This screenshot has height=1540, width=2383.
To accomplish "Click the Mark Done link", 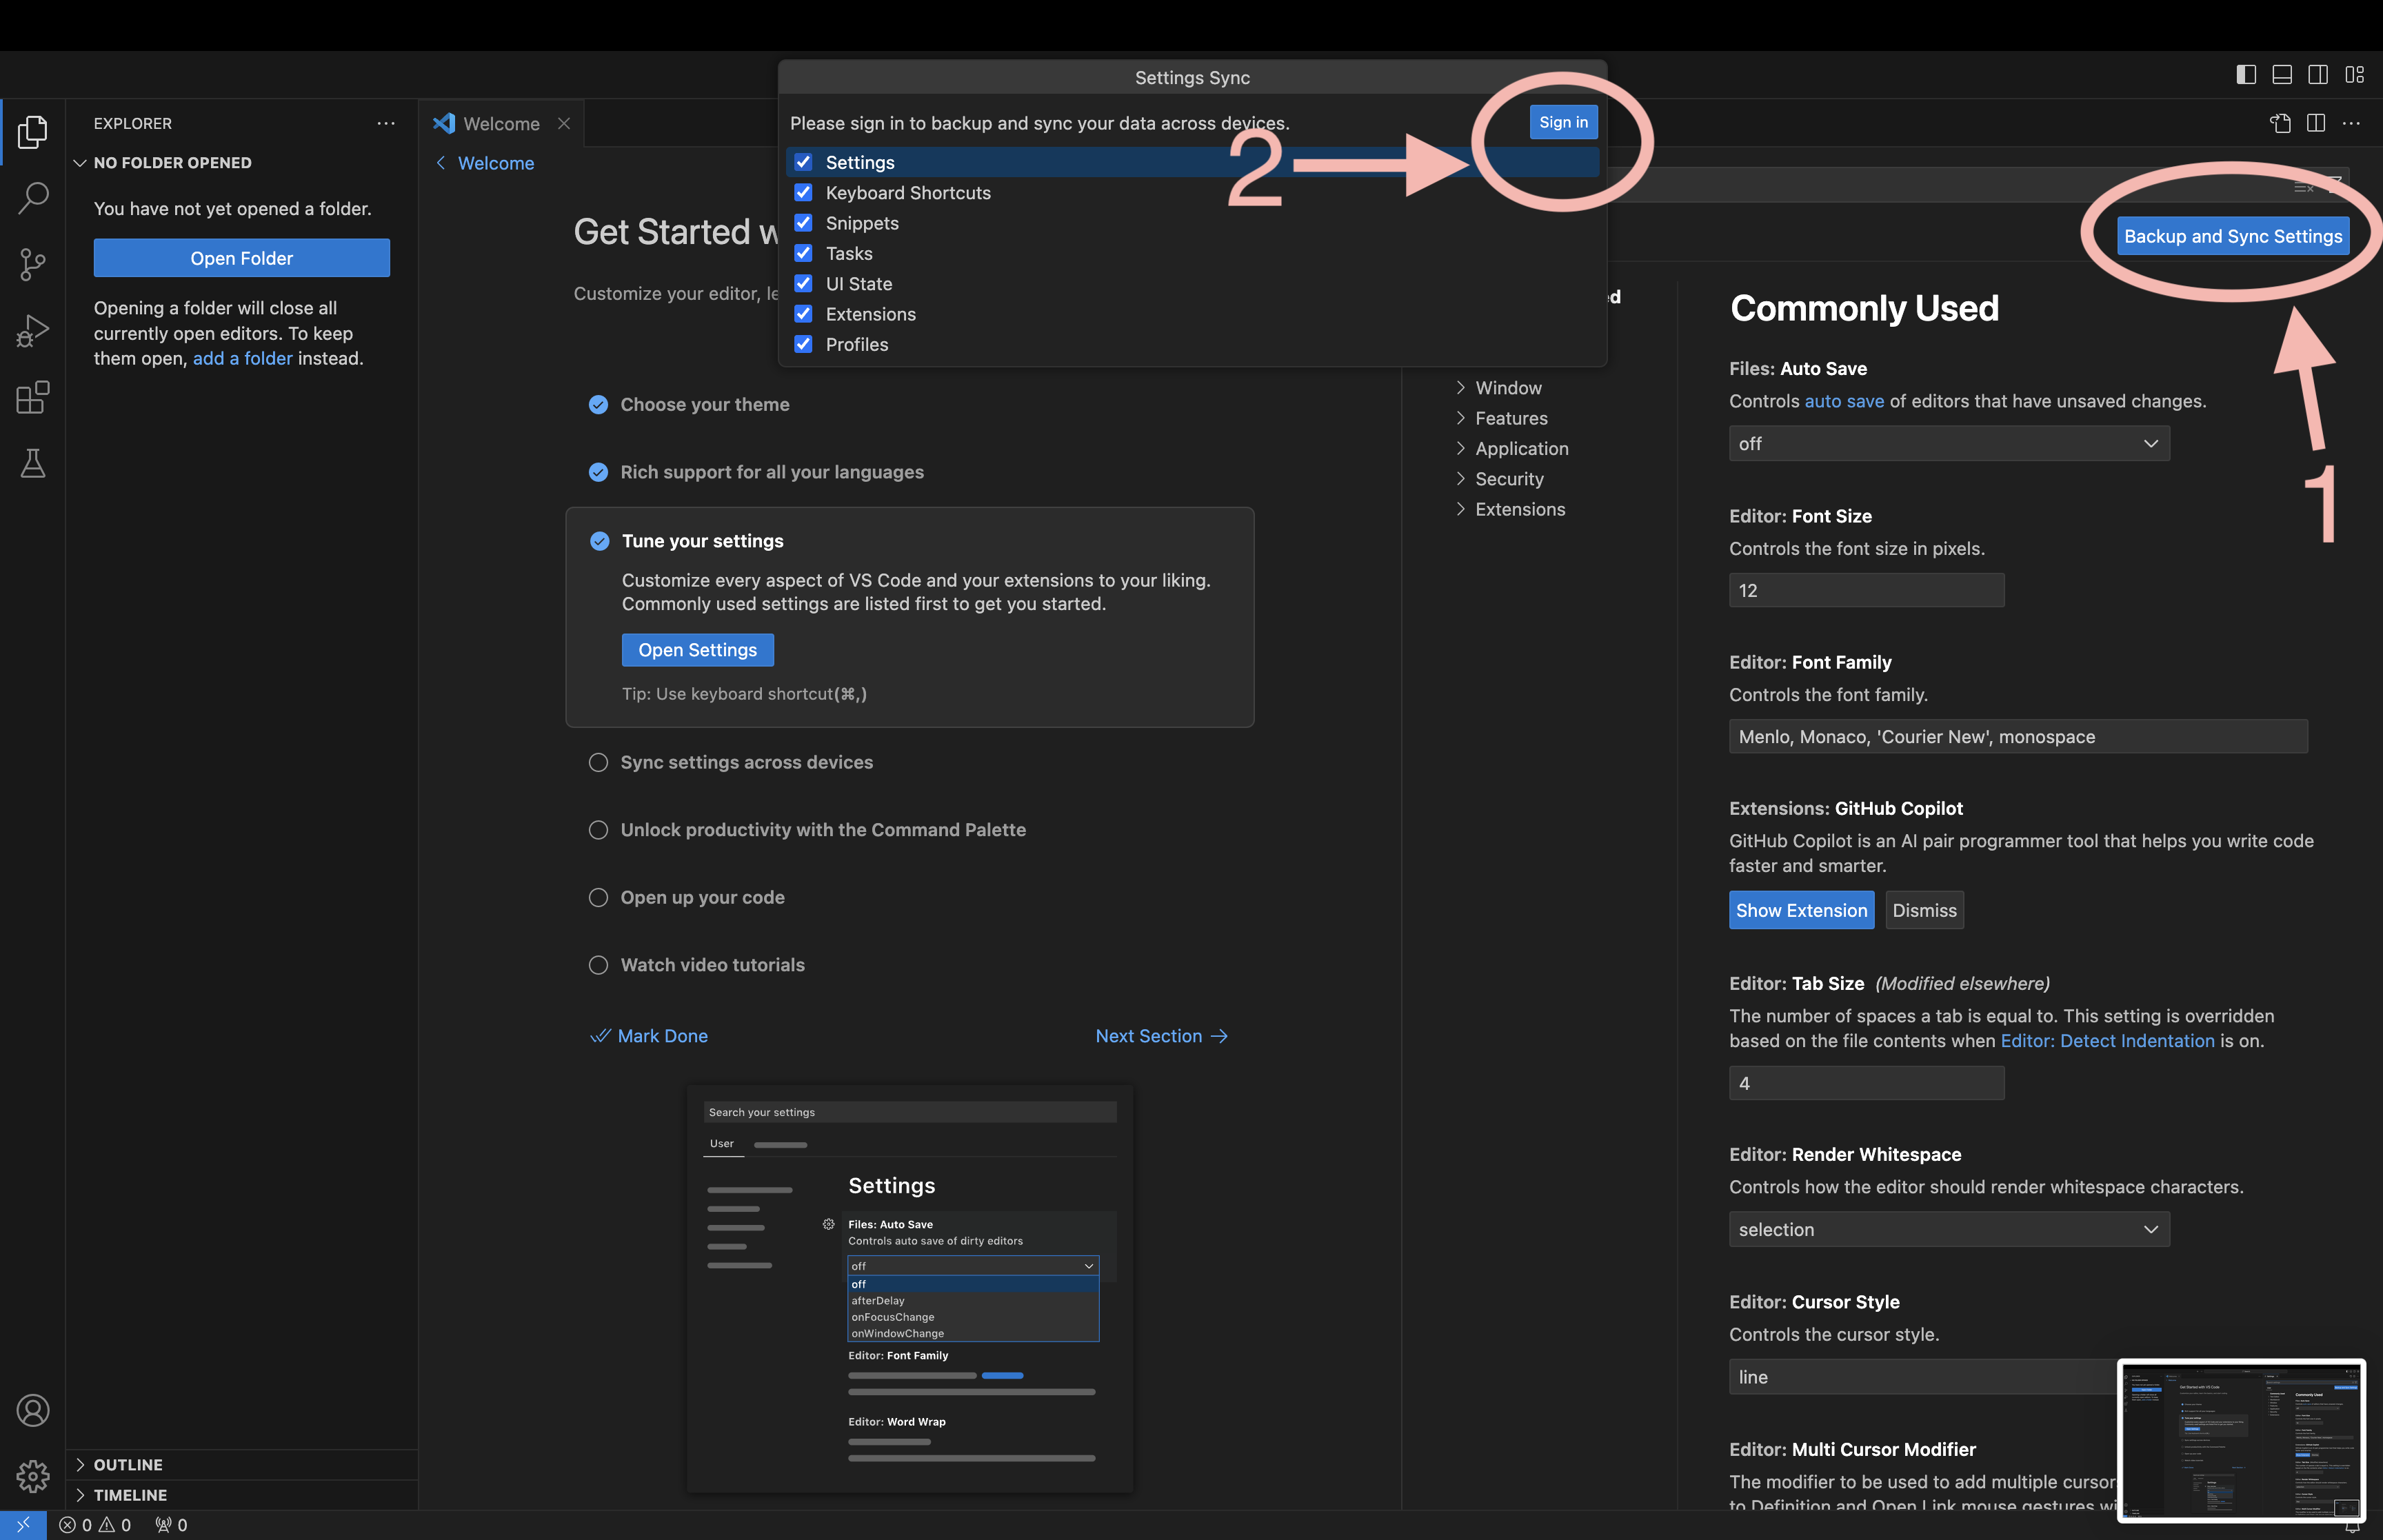I will click(649, 1036).
